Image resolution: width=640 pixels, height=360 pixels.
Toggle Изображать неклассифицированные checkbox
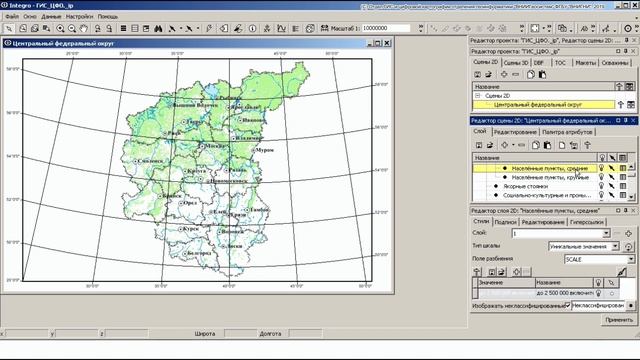(x=567, y=305)
